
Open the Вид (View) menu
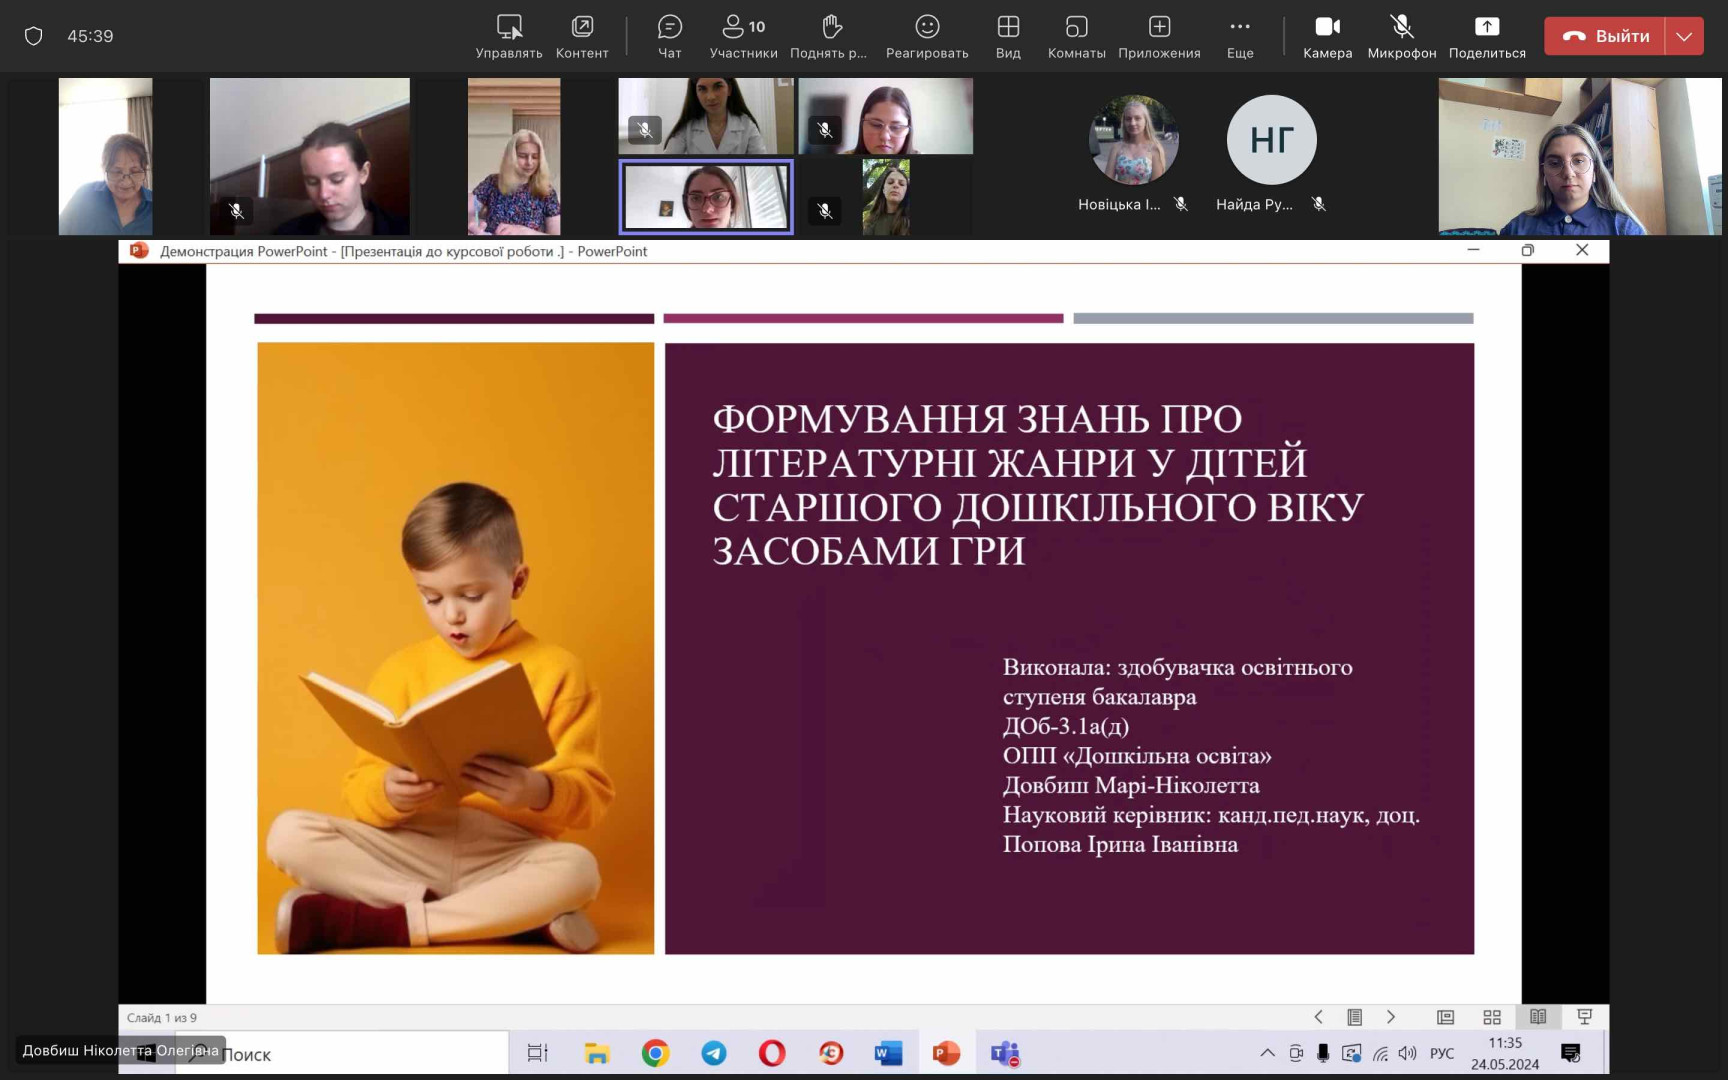pos(1008,36)
